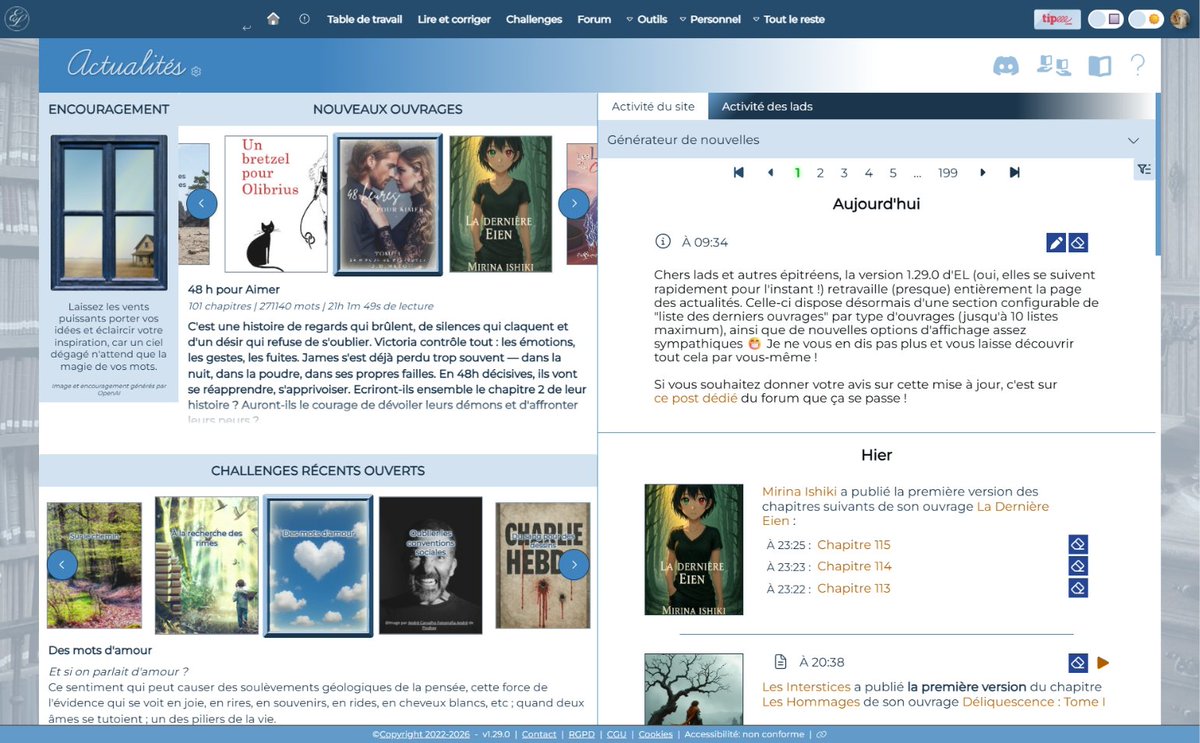
Task: Click the info circle icon beside the home icon
Action: 304,19
